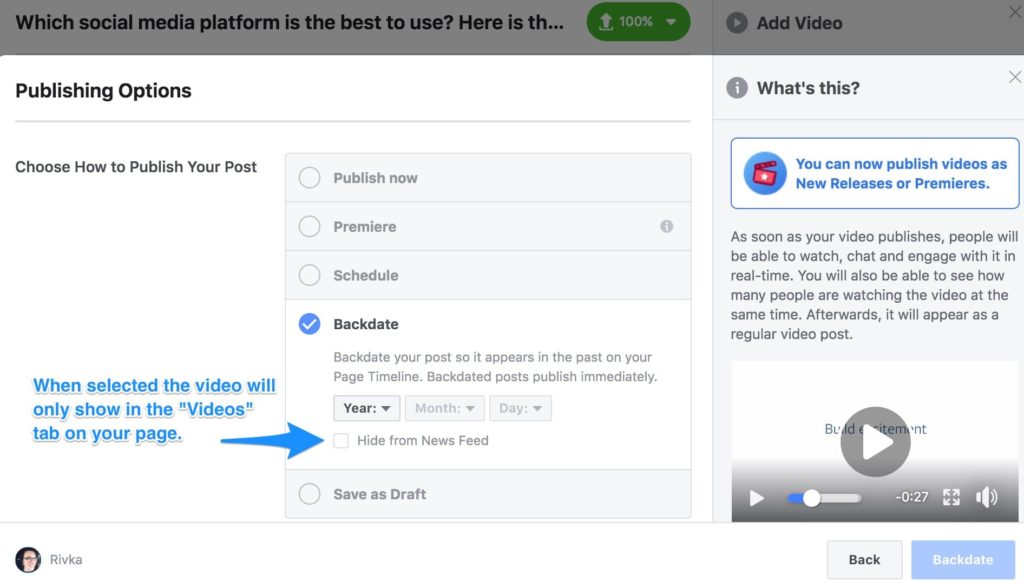
Task: Open the Month dropdown
Action: click(445, 408)
